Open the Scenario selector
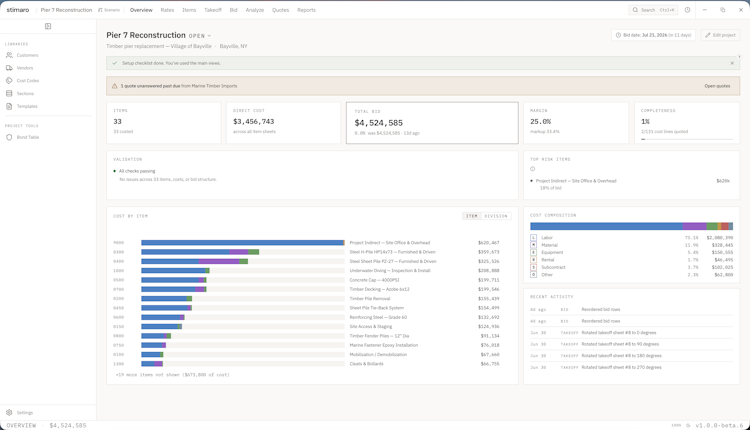This screenshot has width=750, height=430. tap(109, 10)
